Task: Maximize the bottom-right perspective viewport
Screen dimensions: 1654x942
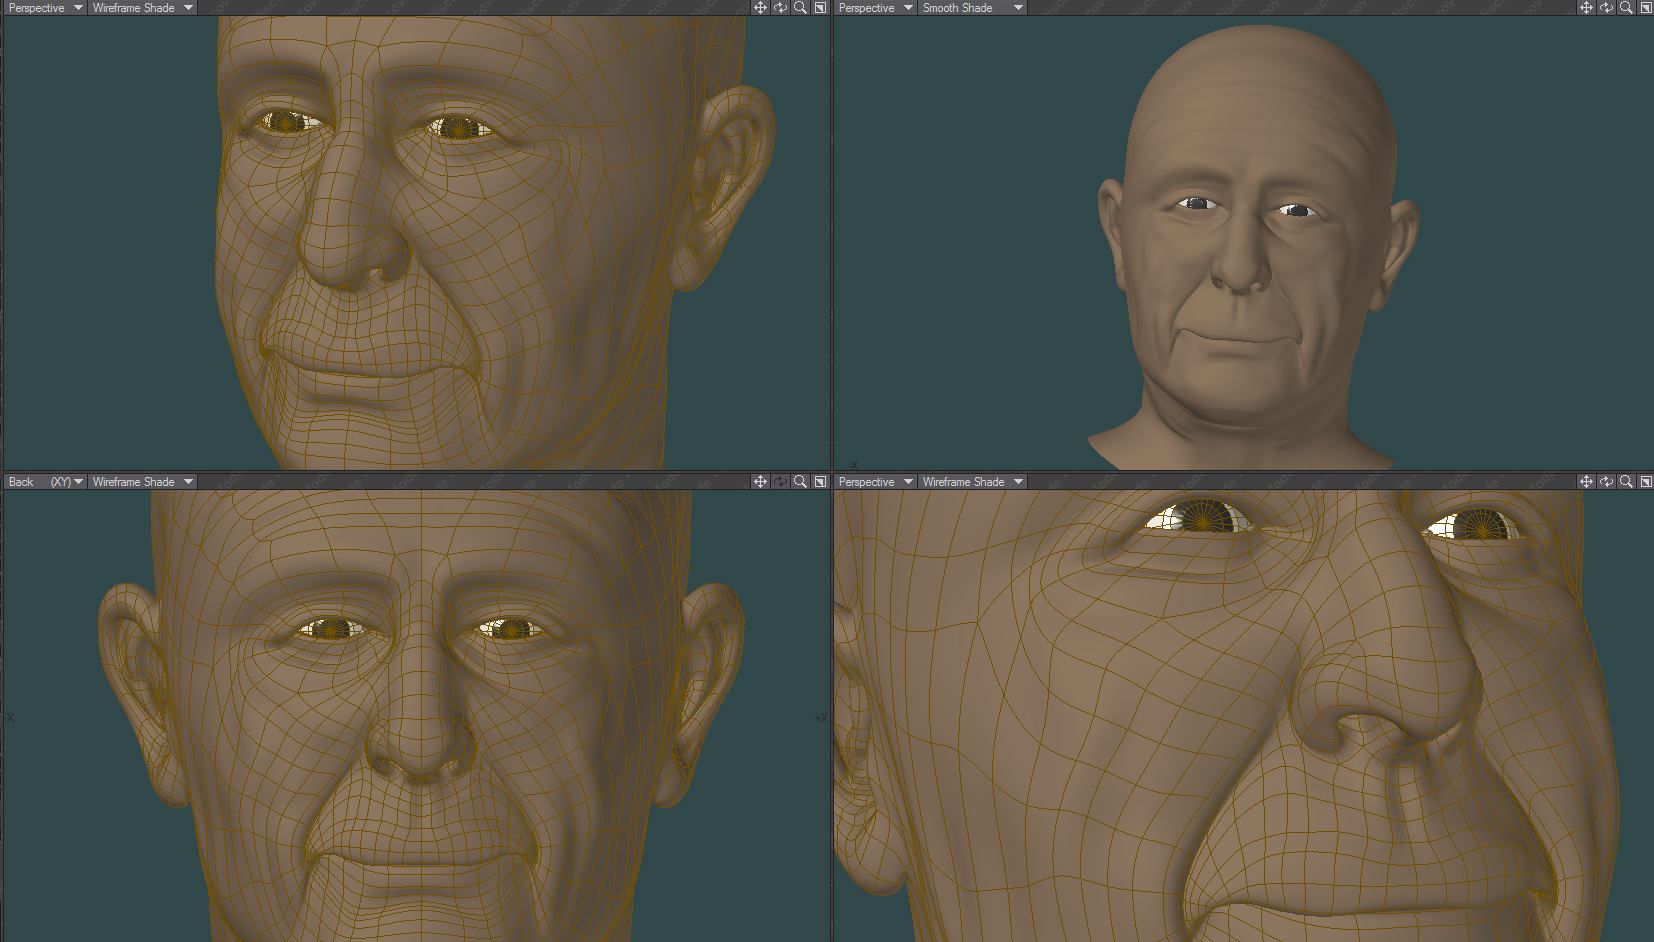Action: [1646, 482]
